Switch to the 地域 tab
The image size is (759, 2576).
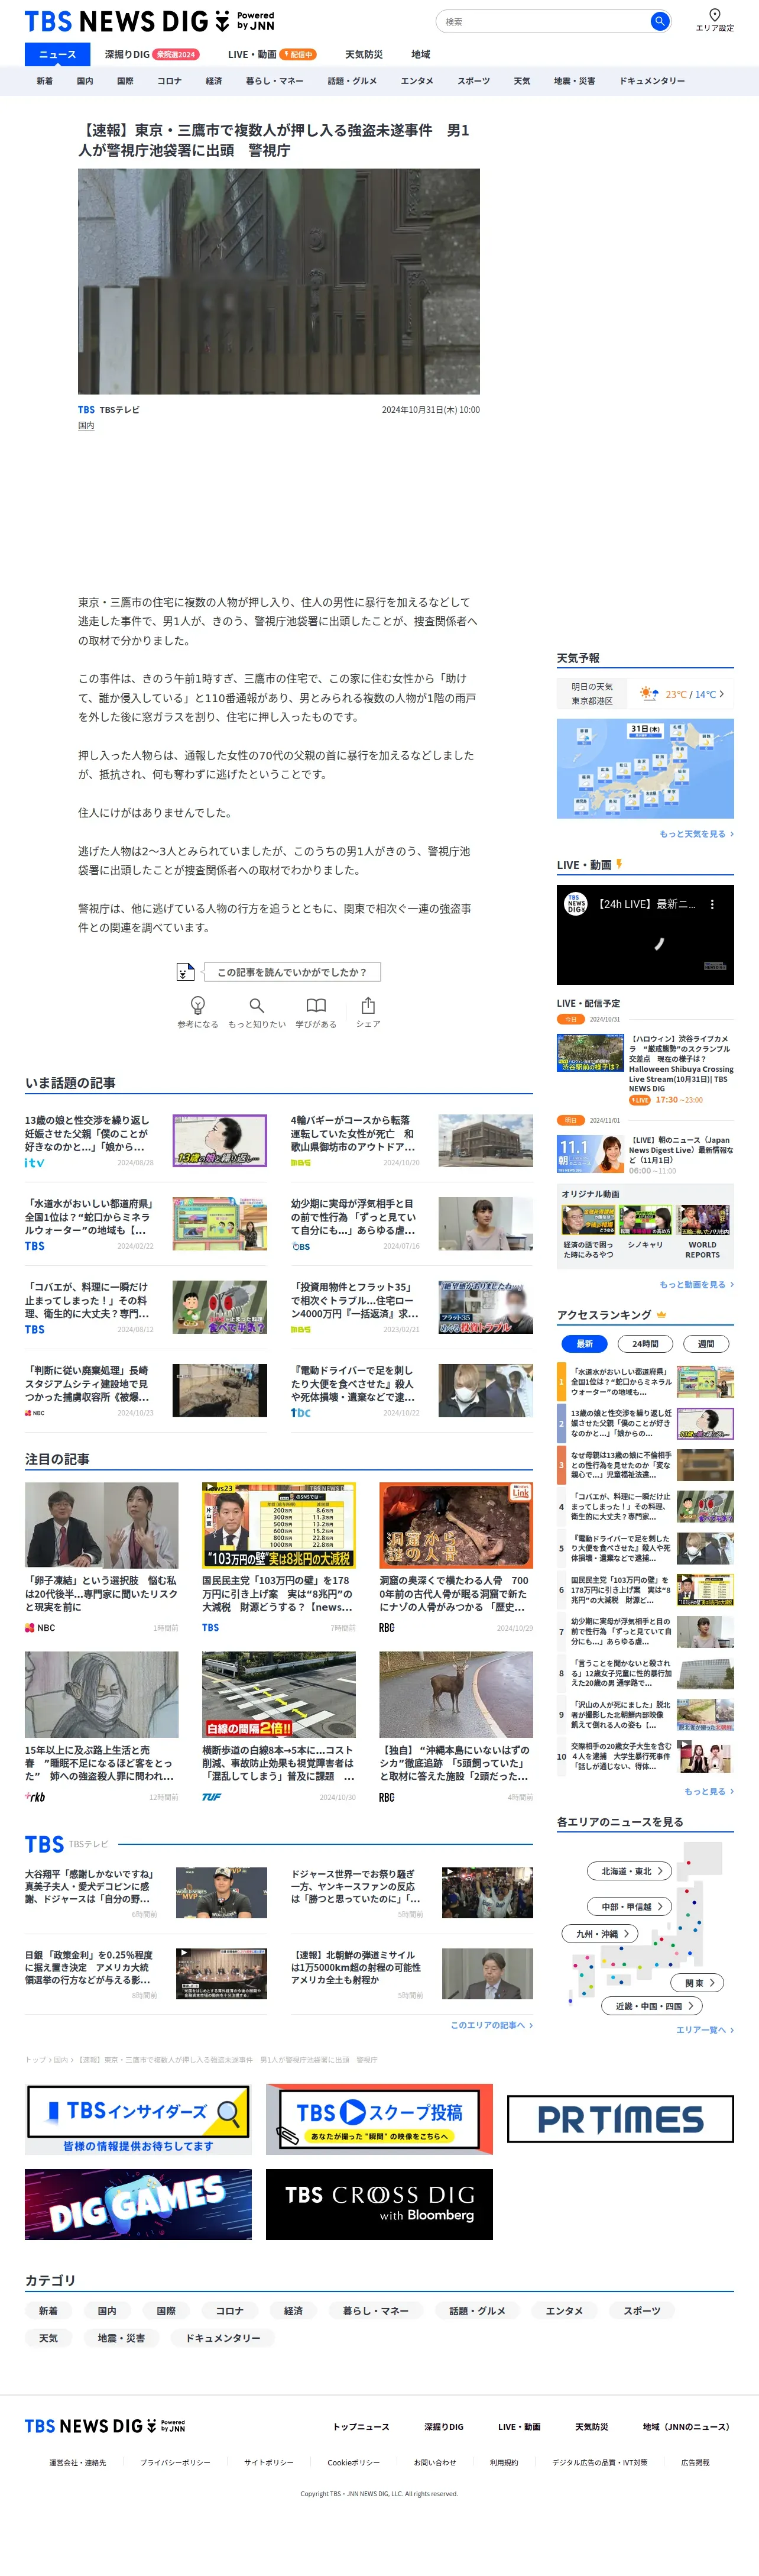coord(421,54)
